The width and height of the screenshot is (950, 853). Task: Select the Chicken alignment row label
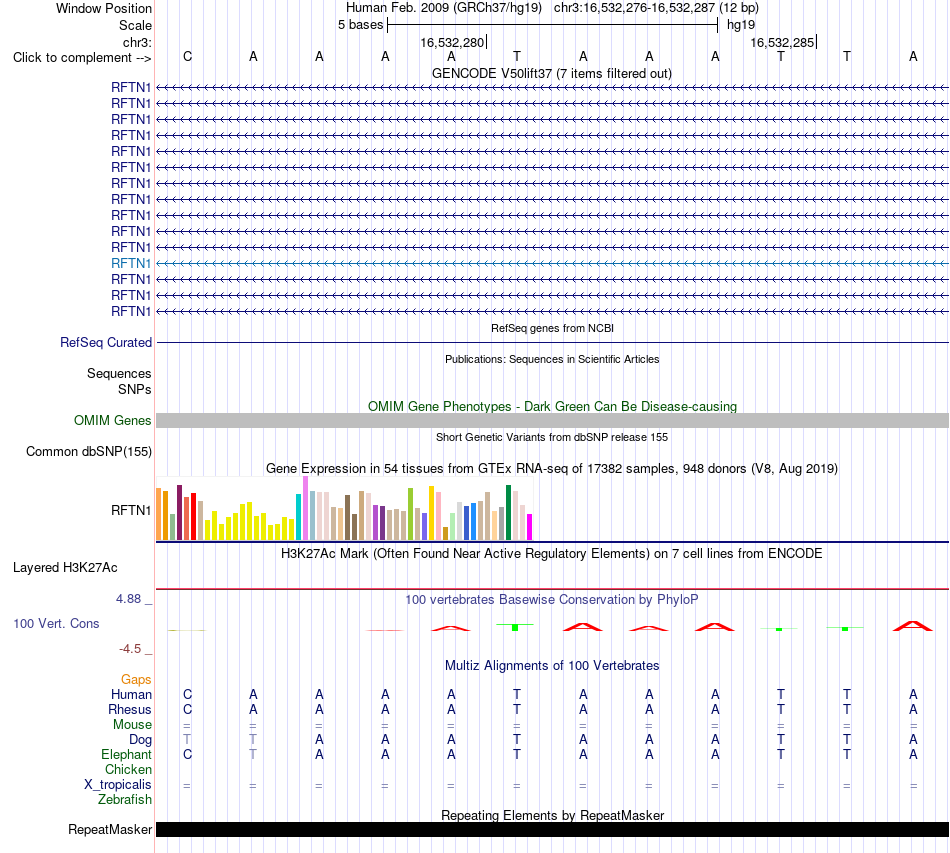coord(128,769)
